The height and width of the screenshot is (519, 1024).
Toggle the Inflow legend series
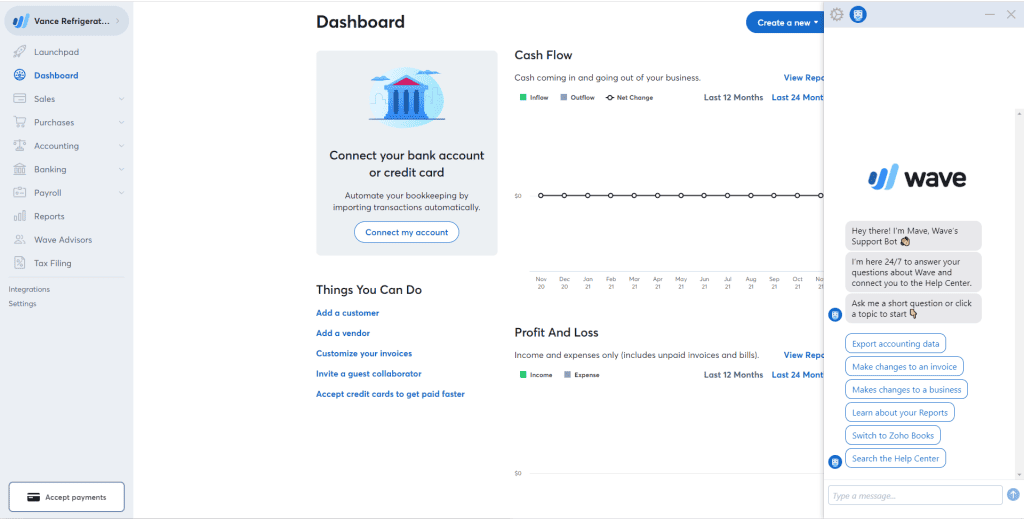tap(534, 98)
